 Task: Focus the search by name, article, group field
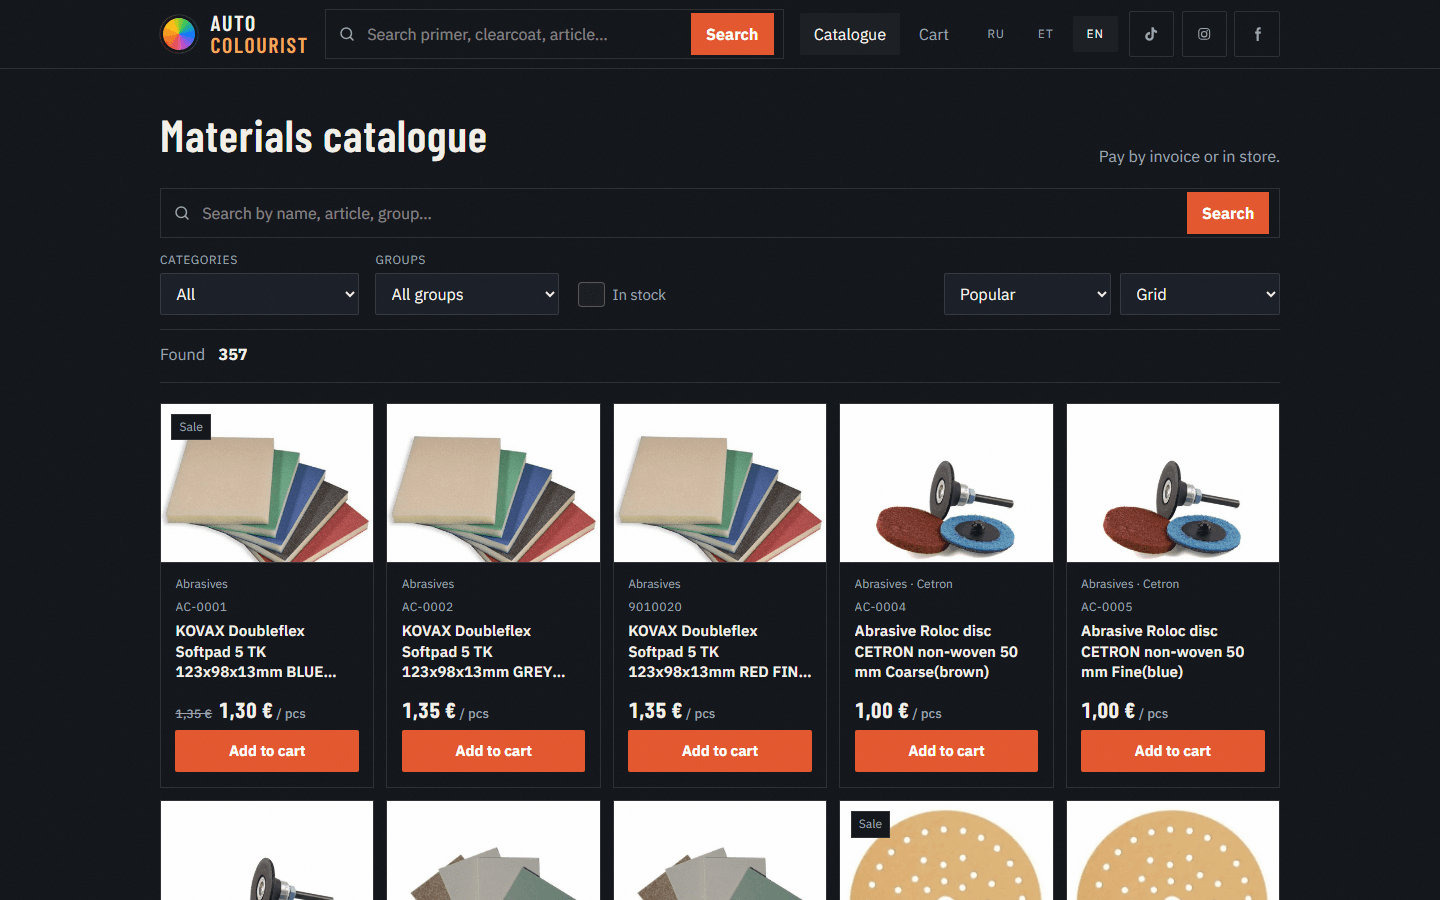[690, 213]
